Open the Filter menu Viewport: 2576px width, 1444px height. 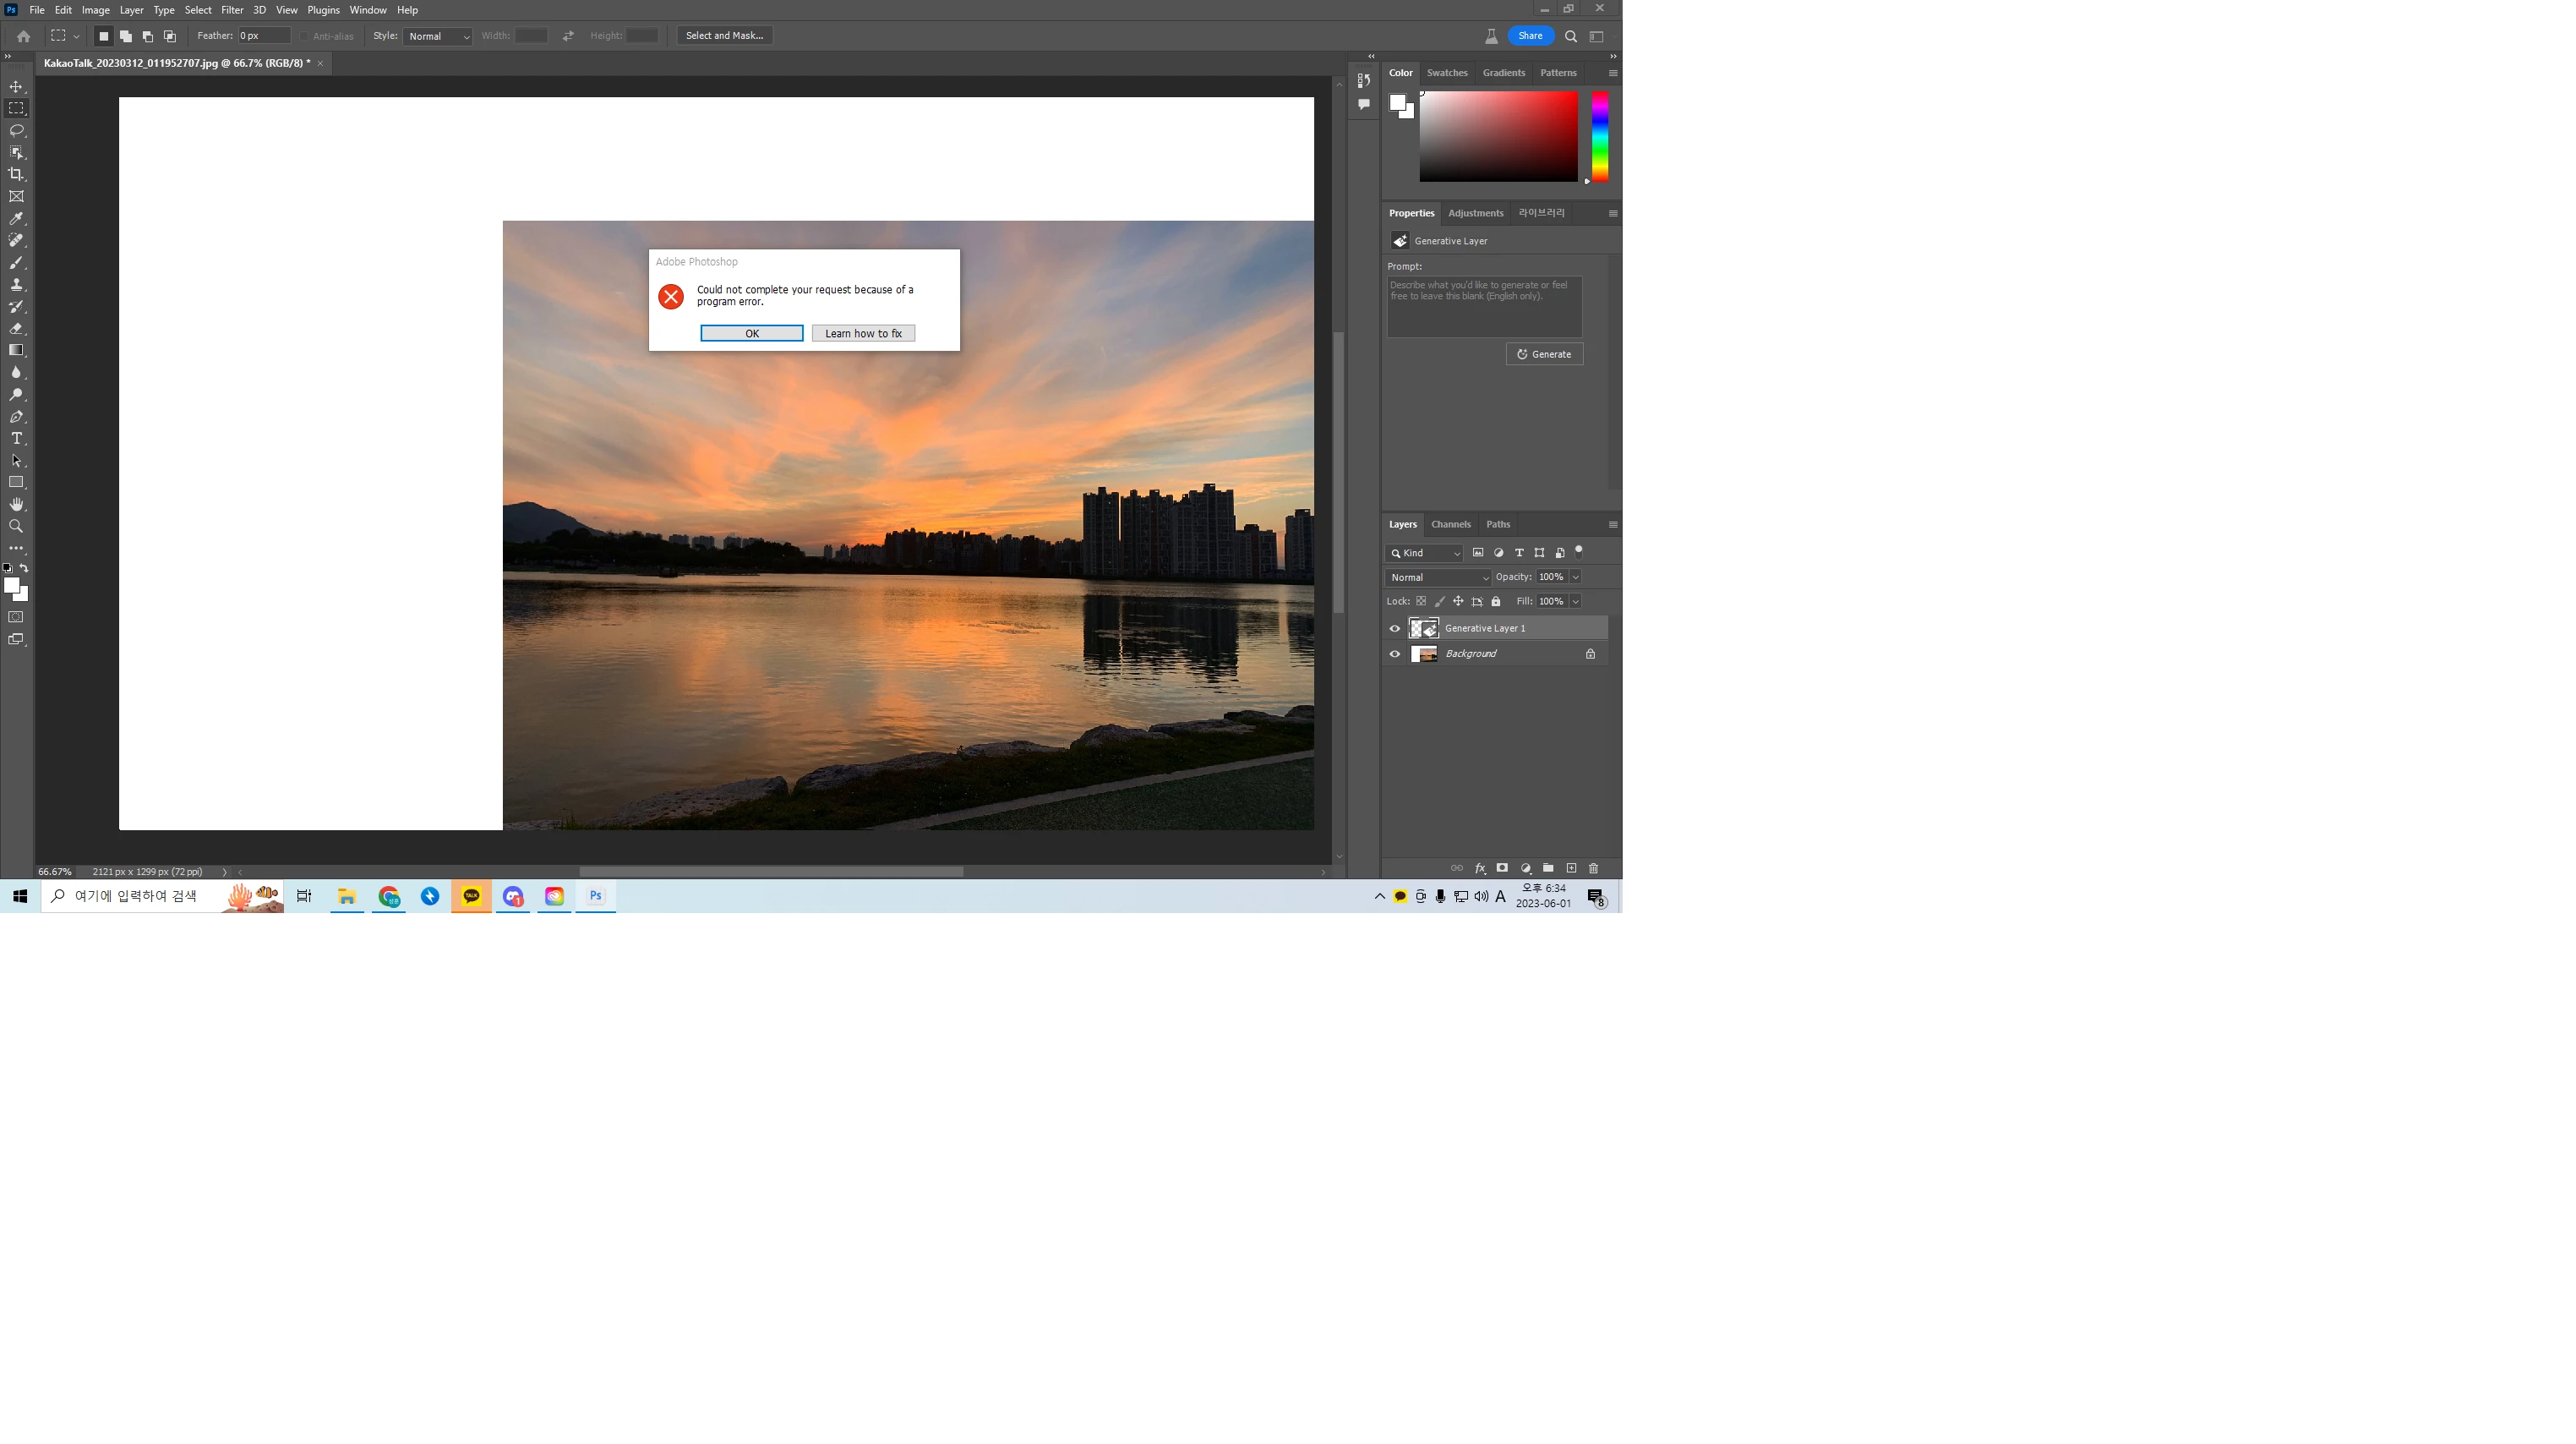coord(232,10)
